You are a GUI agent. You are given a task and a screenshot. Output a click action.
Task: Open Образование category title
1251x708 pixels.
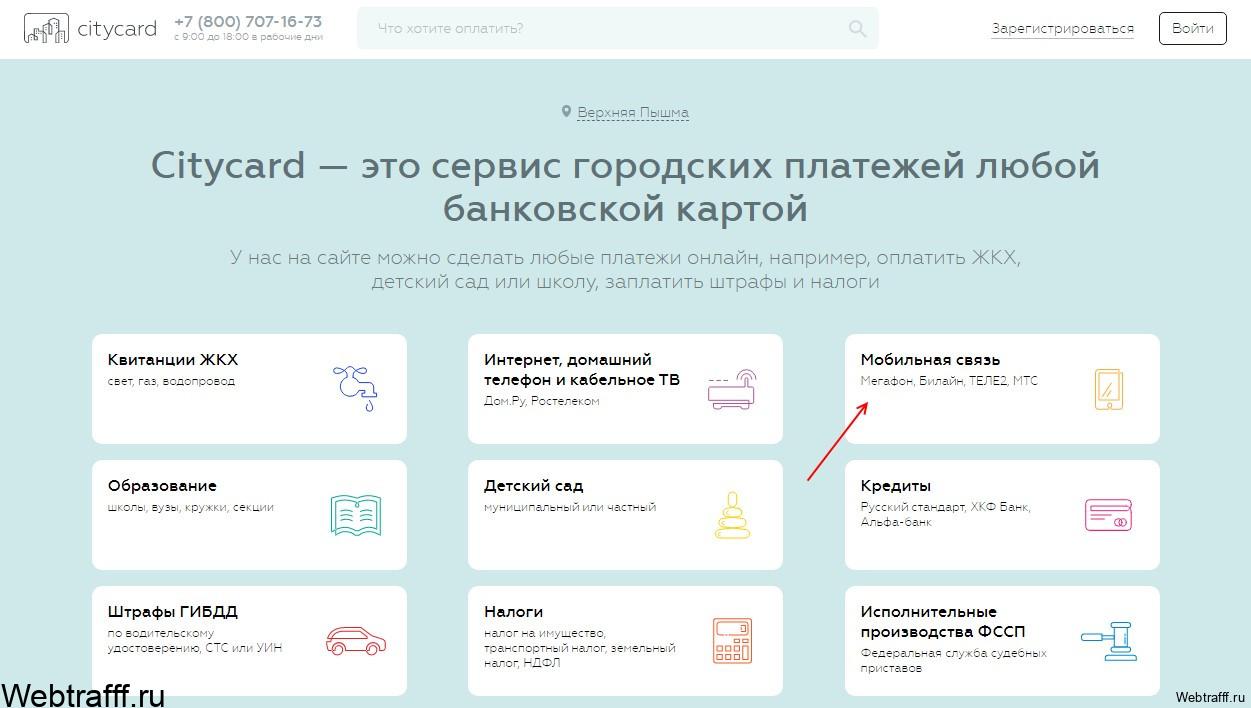pos(162,486)
